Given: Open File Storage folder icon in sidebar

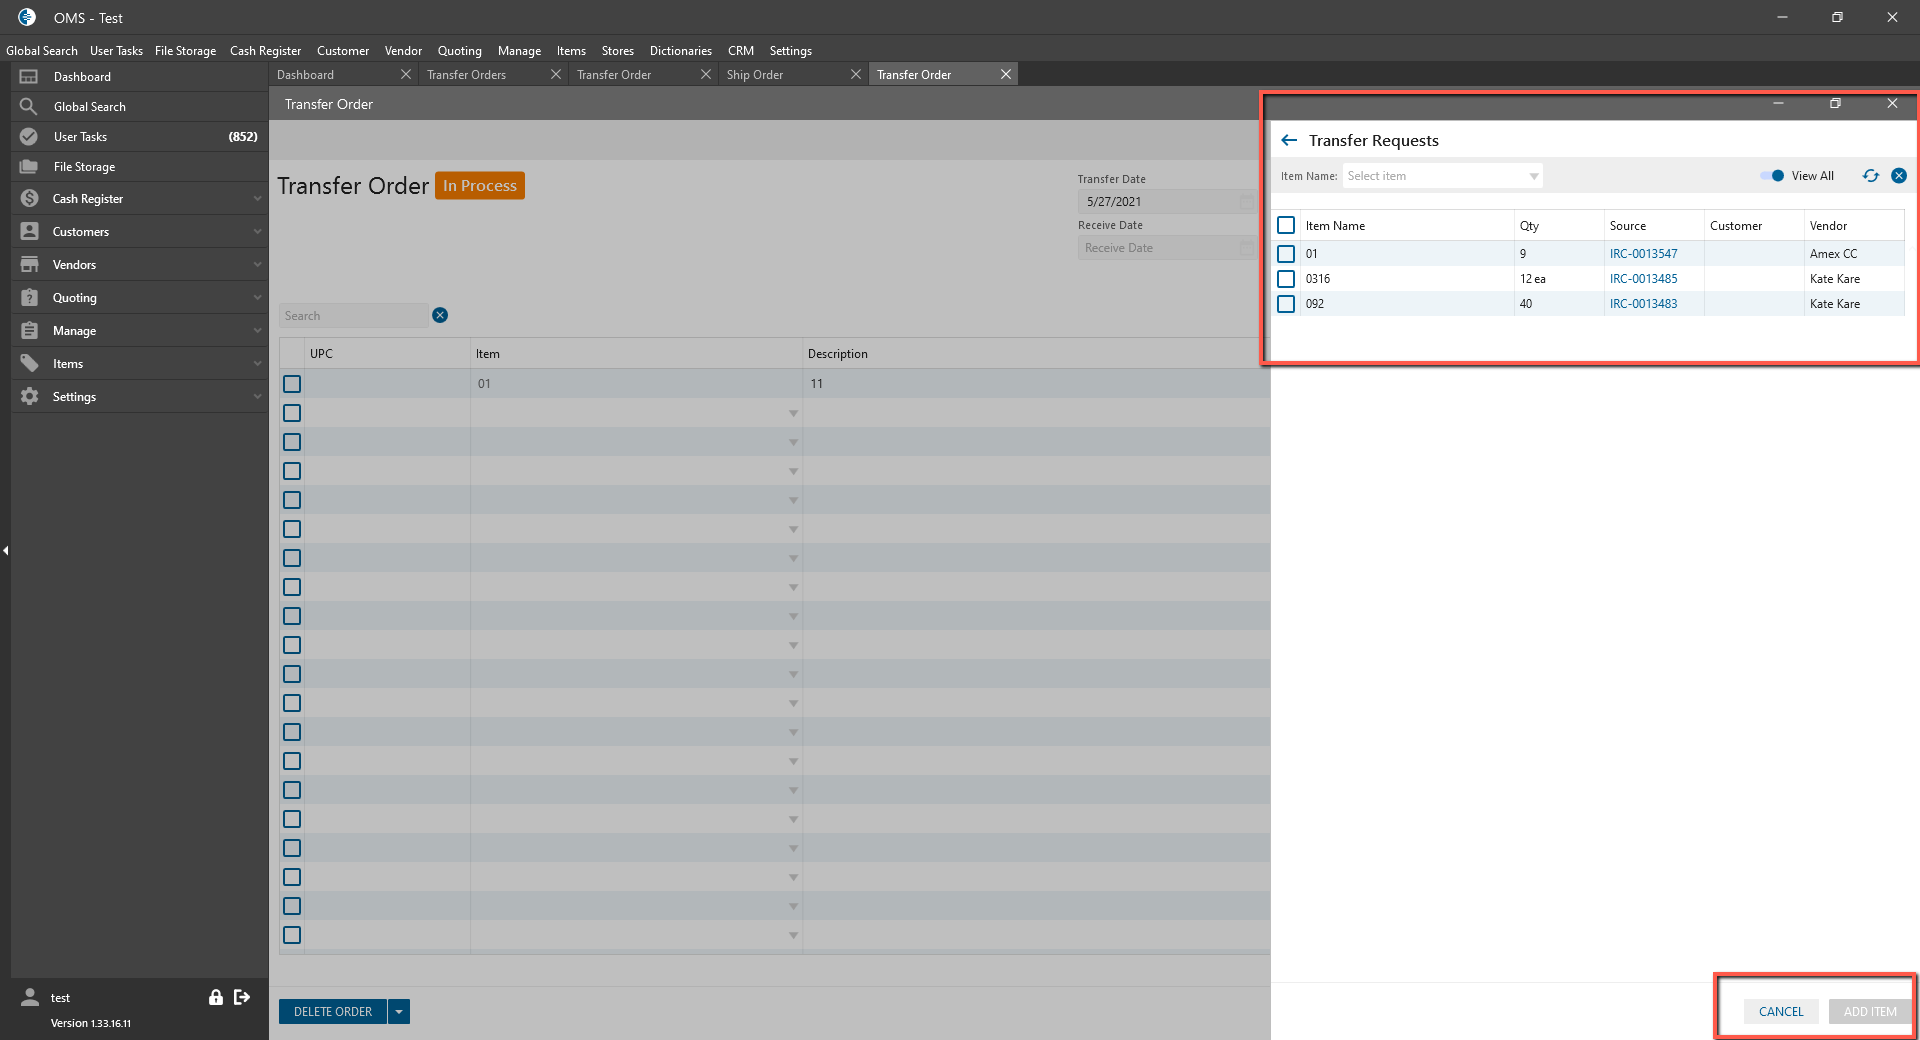Looking at the screenshot, I should [x=29, y=167].
